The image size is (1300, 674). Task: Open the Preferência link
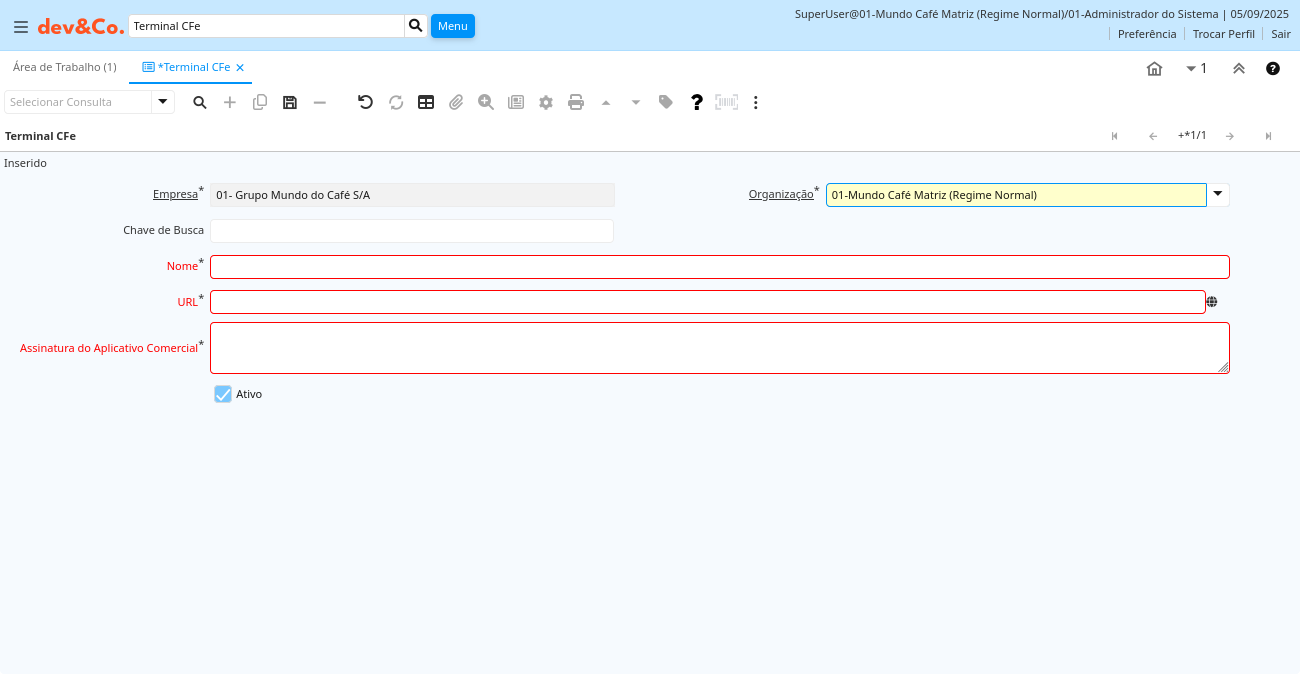pos(1146,34)
